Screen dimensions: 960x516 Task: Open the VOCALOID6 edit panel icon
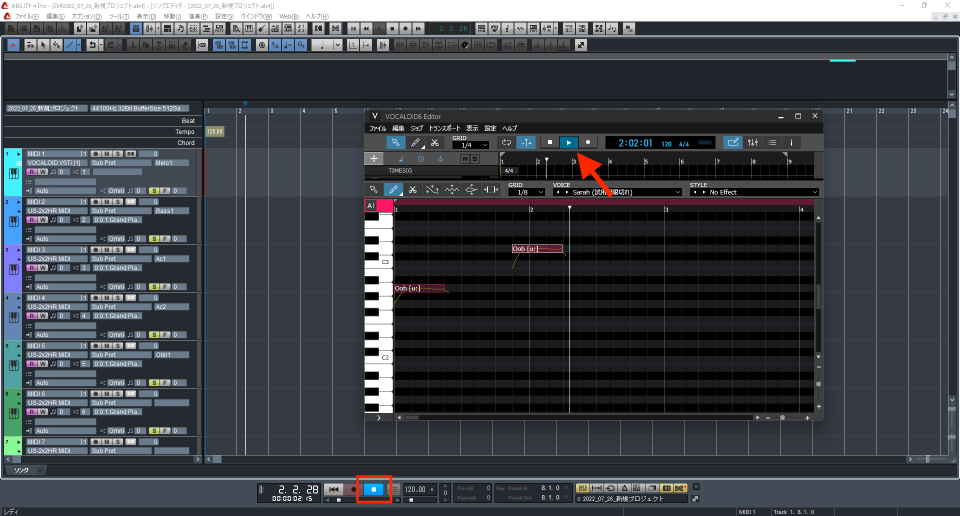733,143
